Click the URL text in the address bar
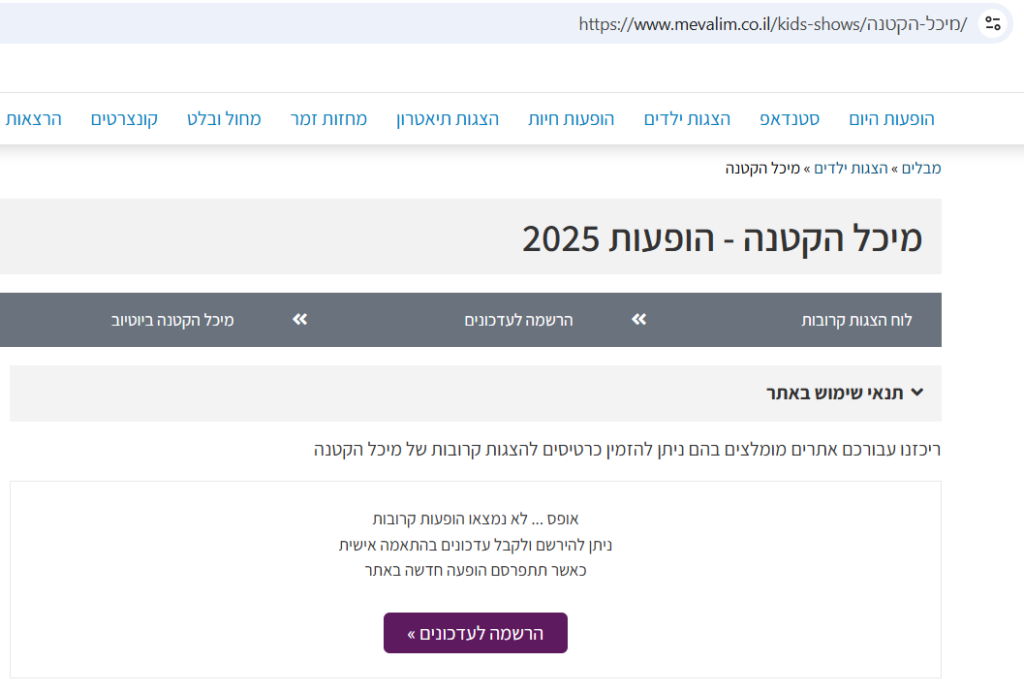1024x693 pixels. click(773, 24)
